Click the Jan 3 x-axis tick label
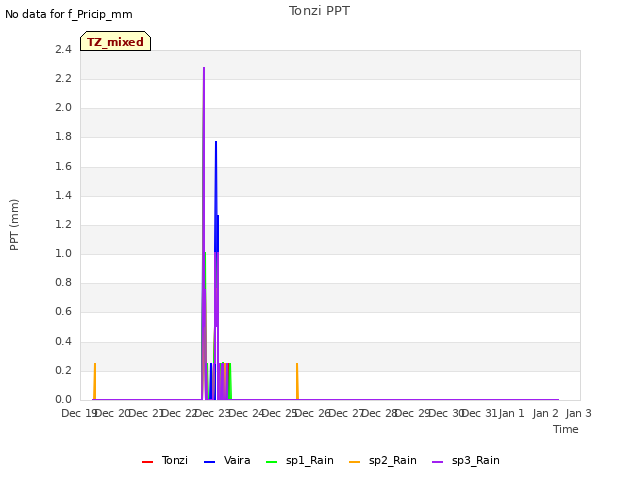Viewport: 640px width, 480px height. pos(578,413)
